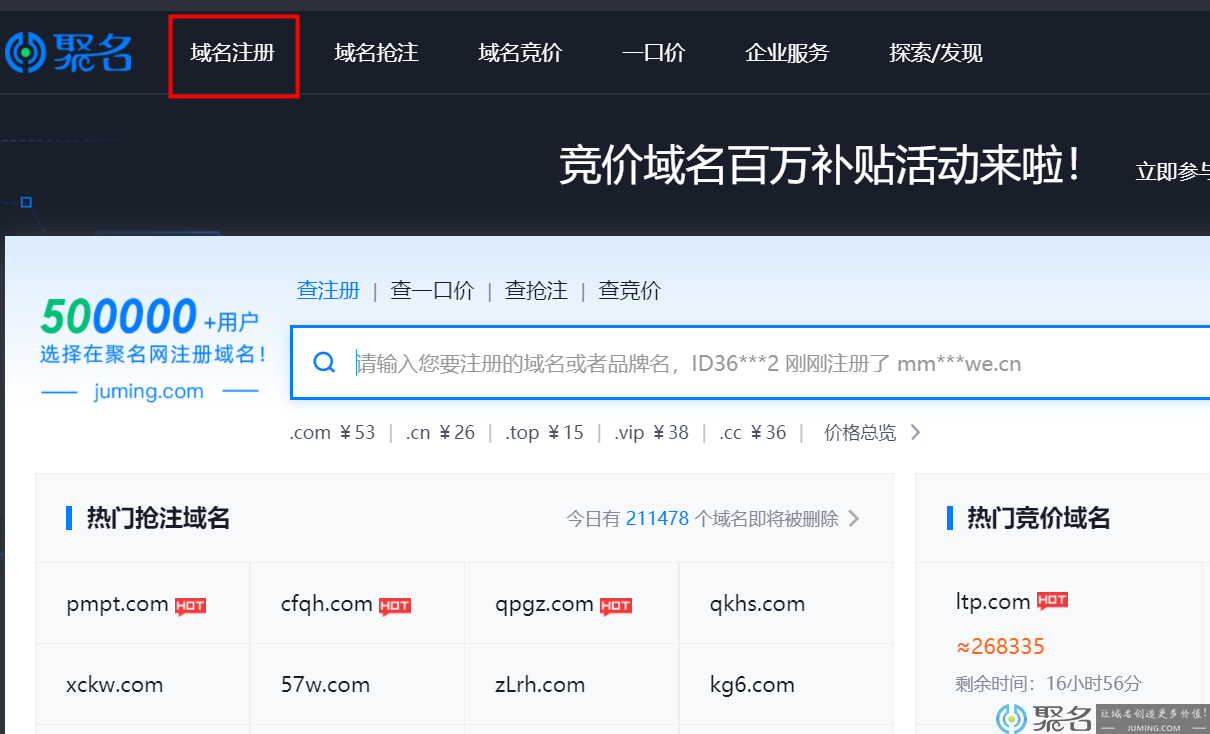
Task: Open the 域名注册 menu item
Action: tap(233, 53)
